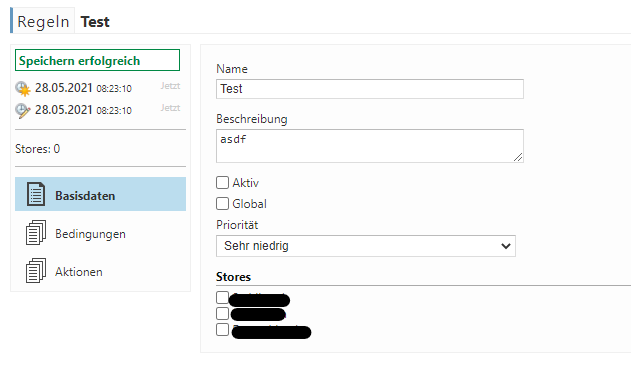The image size is (631, 388).
Task: Select the Test tab title
Action: coord(95,22)
